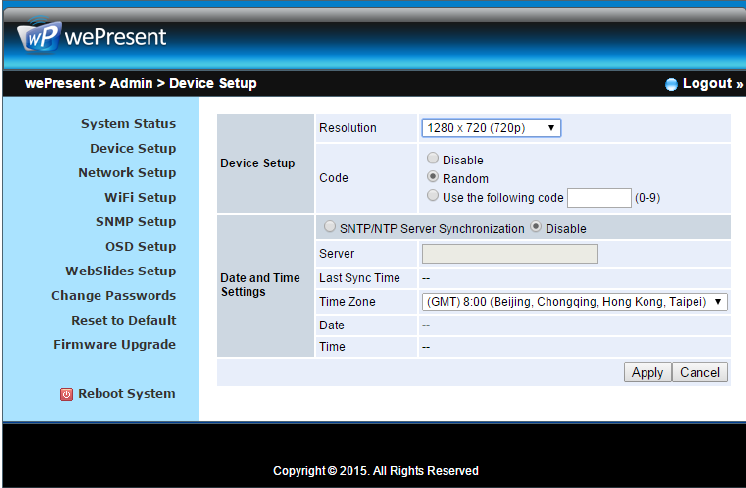This screenshot has height=488, width=746.
Task: Go to Device Setup in sidebar
Action: [x=133, y=148]
